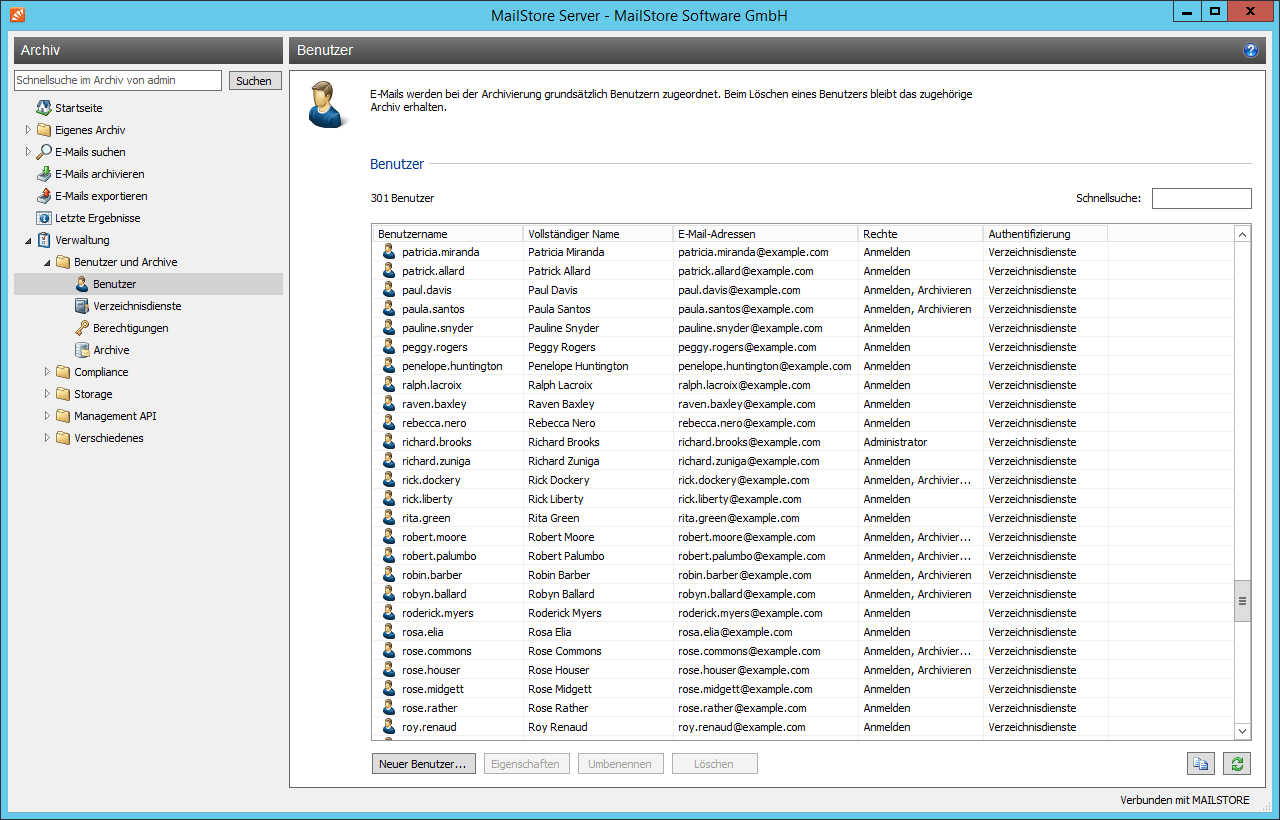Focus the Schnellsuche user filter field
The image size is (1280, 820).
click(x=1201, y=198)
